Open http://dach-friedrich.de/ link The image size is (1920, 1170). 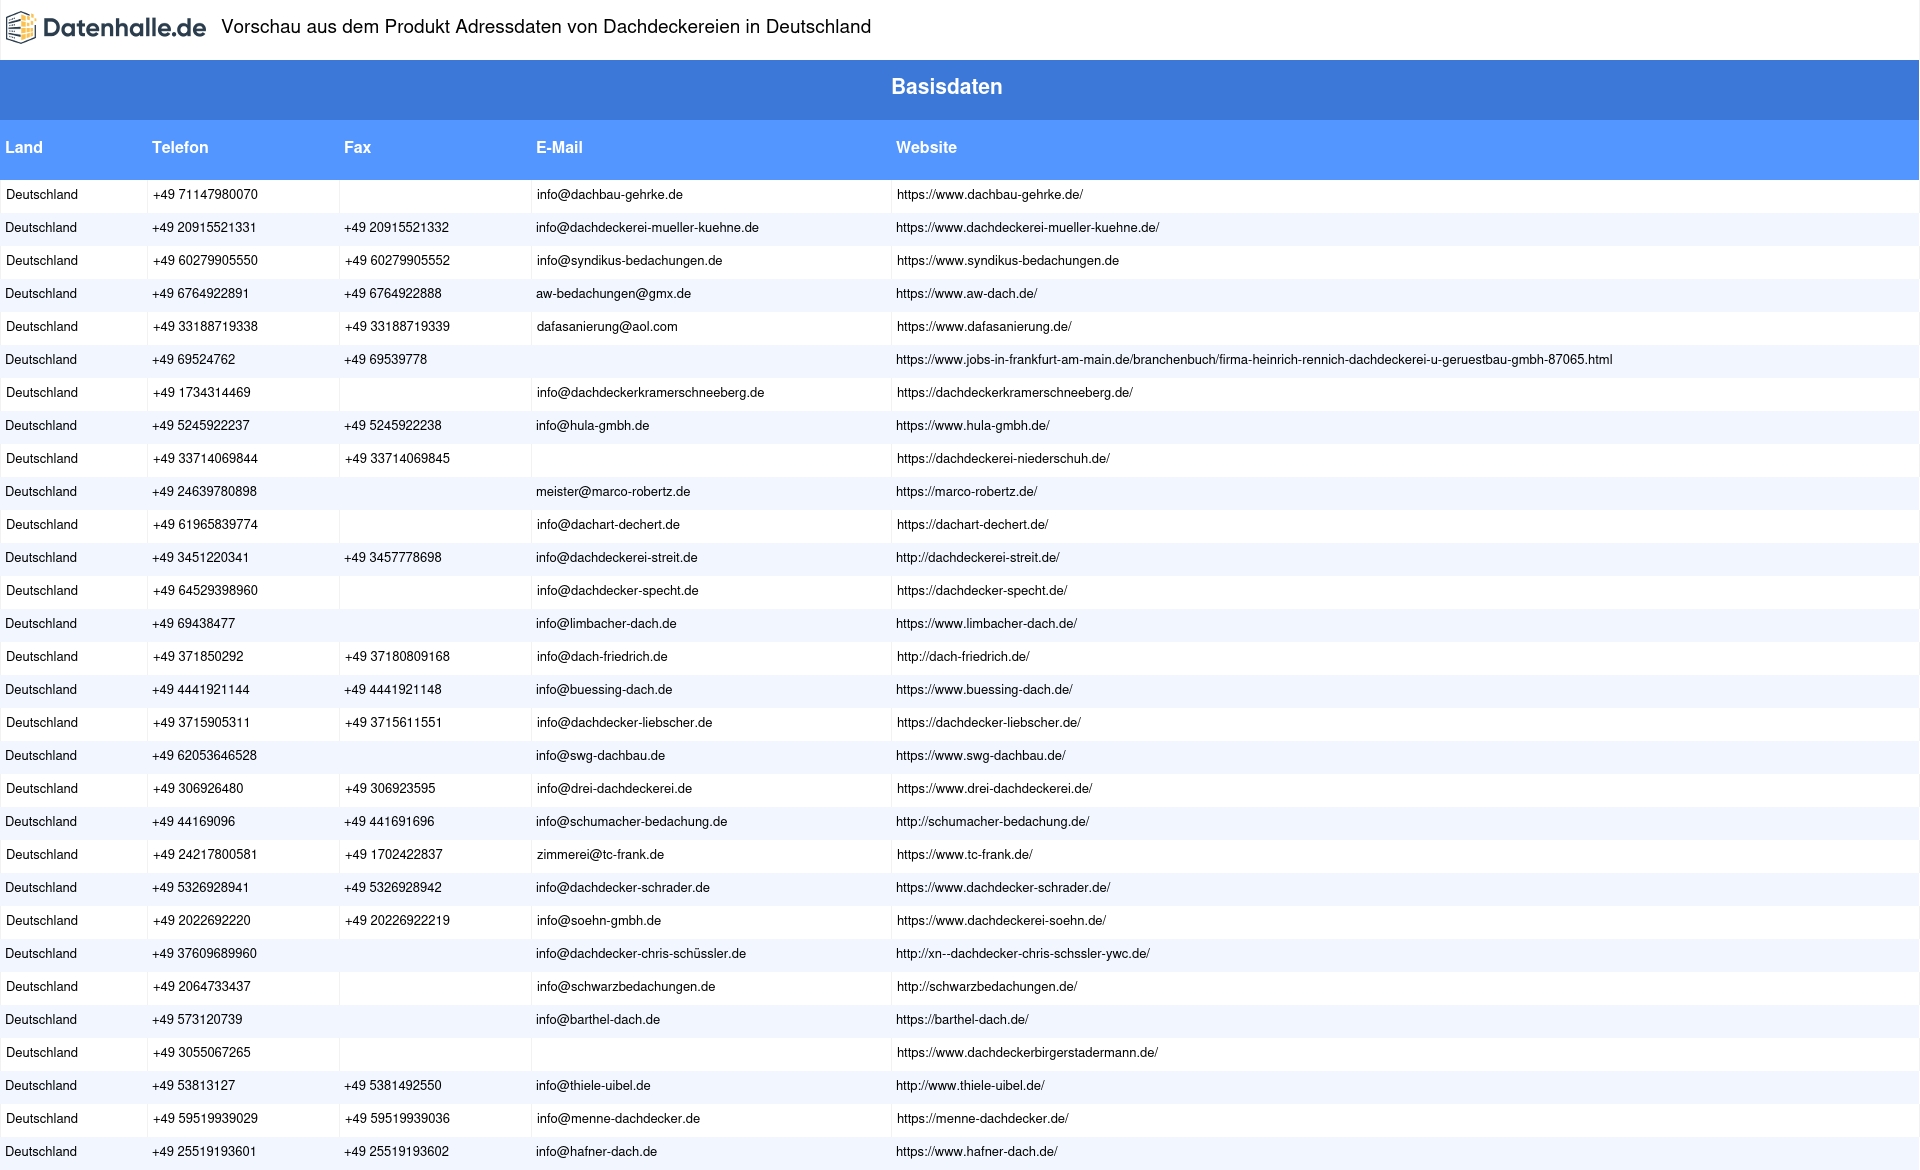[963, 657]
